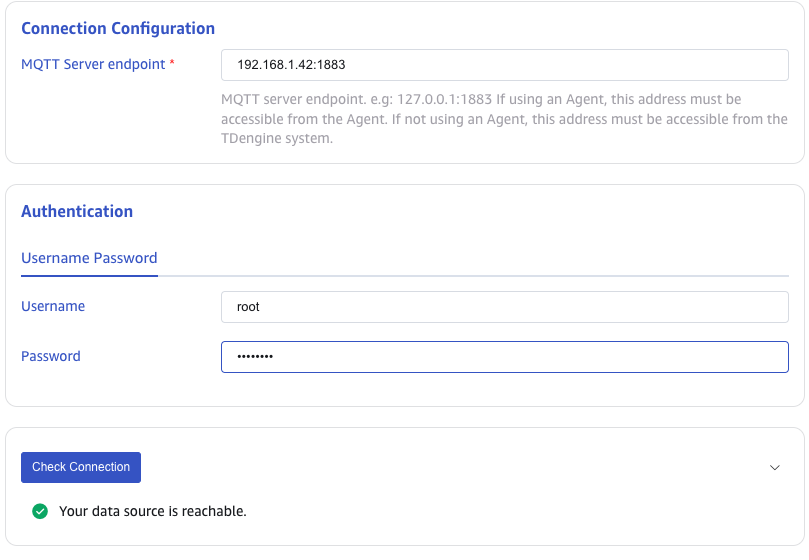Click the red required asterisk marker

(x=172, y=64)
